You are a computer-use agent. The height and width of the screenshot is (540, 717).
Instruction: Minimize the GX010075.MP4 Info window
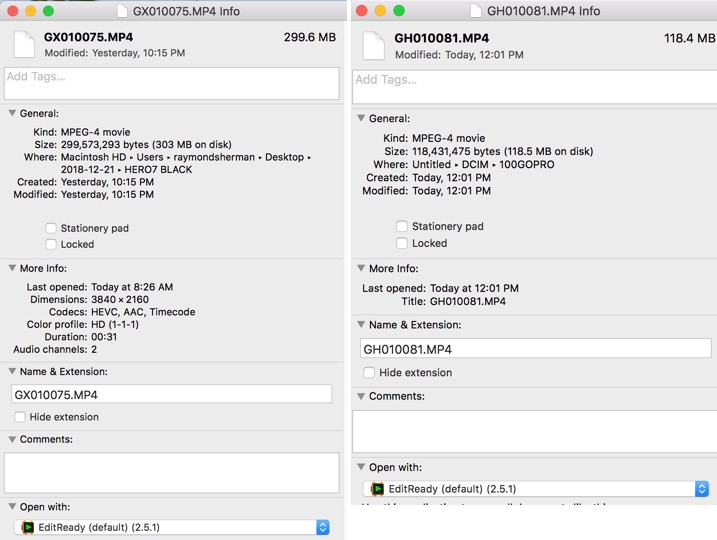pos(31,11)
